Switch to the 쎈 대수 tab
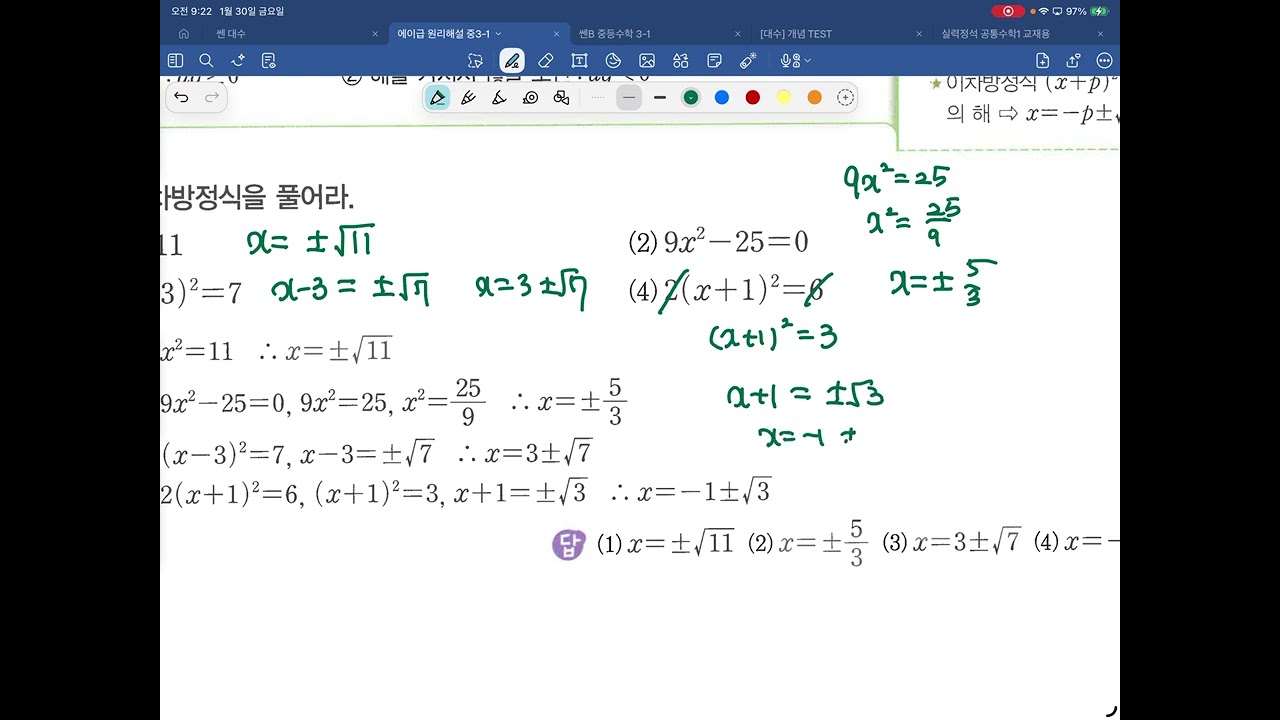 [x=231, y=34]
